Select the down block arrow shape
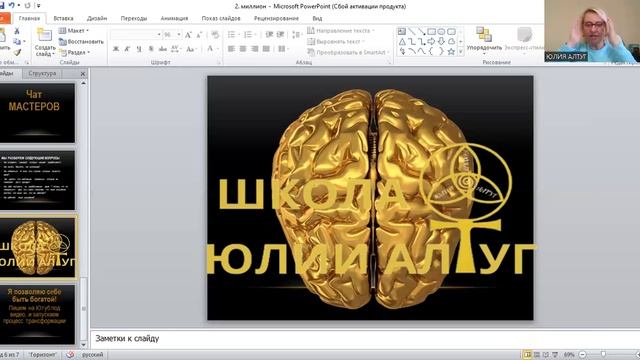This screenshot has height=360, width=640. tap(441, 41)
